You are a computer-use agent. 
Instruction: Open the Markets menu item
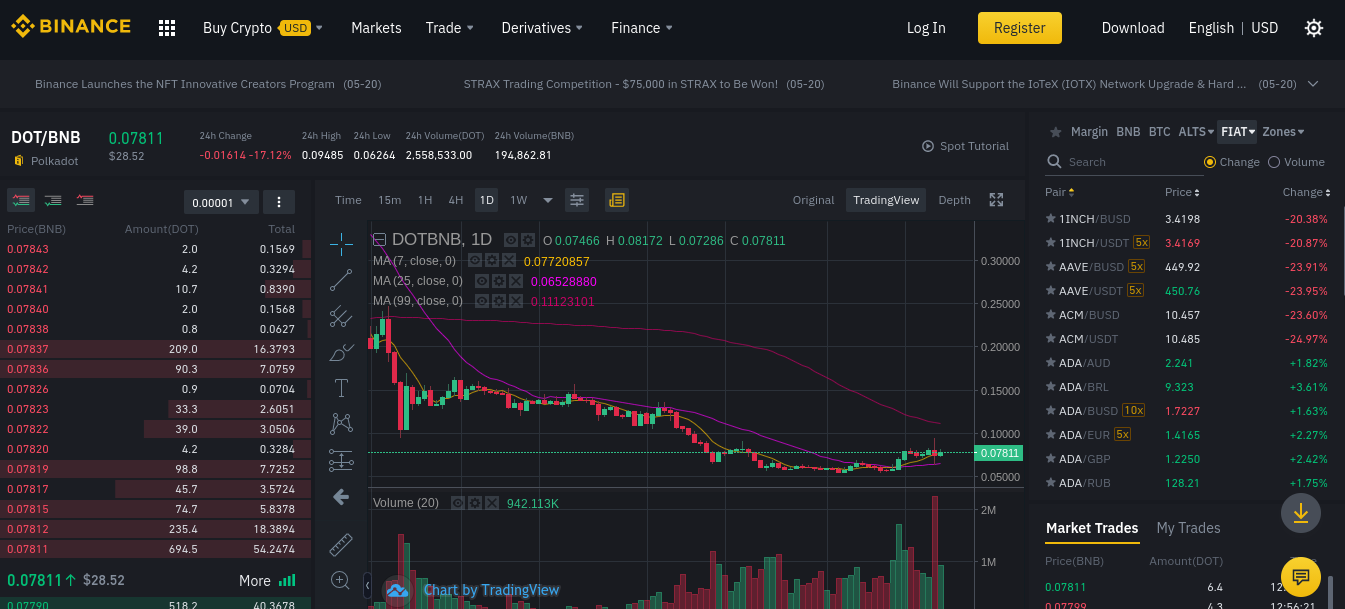point(376,28)
